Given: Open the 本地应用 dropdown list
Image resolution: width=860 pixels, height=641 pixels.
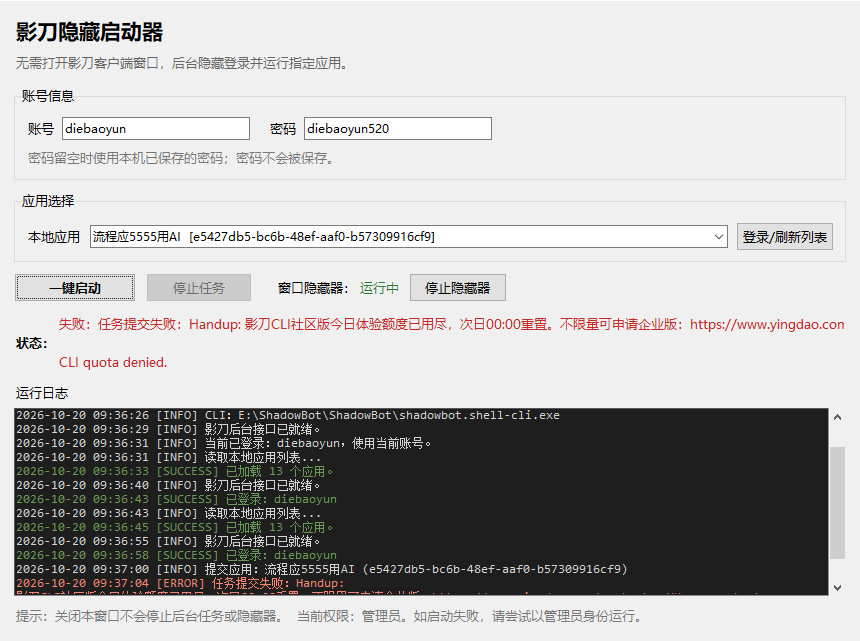Looking at the screenshot, I should pyautogui.click(x=409, y=237).
